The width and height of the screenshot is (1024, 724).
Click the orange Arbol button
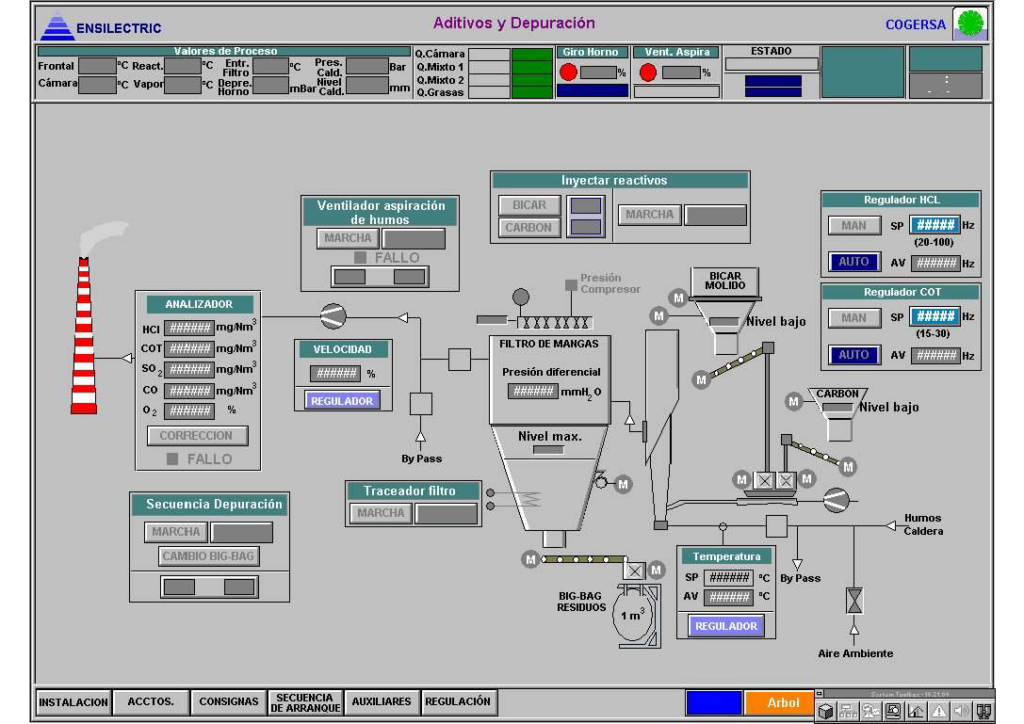coord(783,703)
